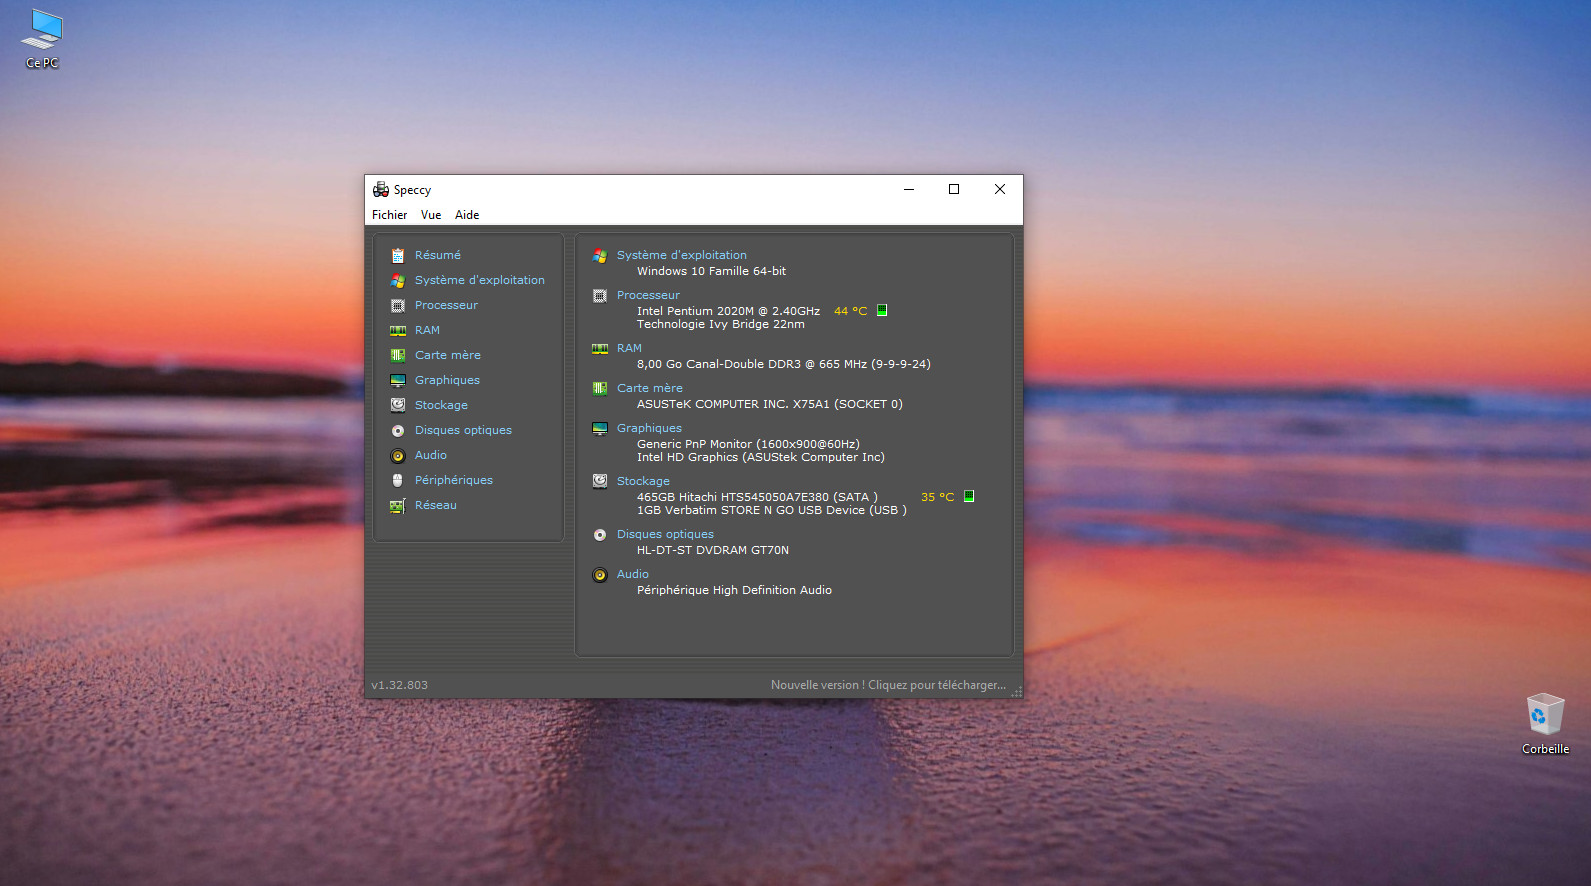Select the Corbeille recycle bin icon
The width and height of the screenshot is (1591, 886).
coord(1545,724)
